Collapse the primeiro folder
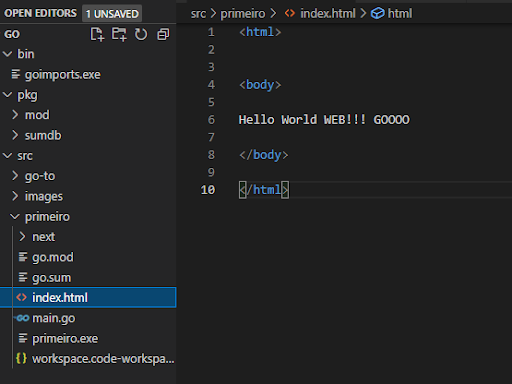The image size is (512, 384). pos(15,217)
